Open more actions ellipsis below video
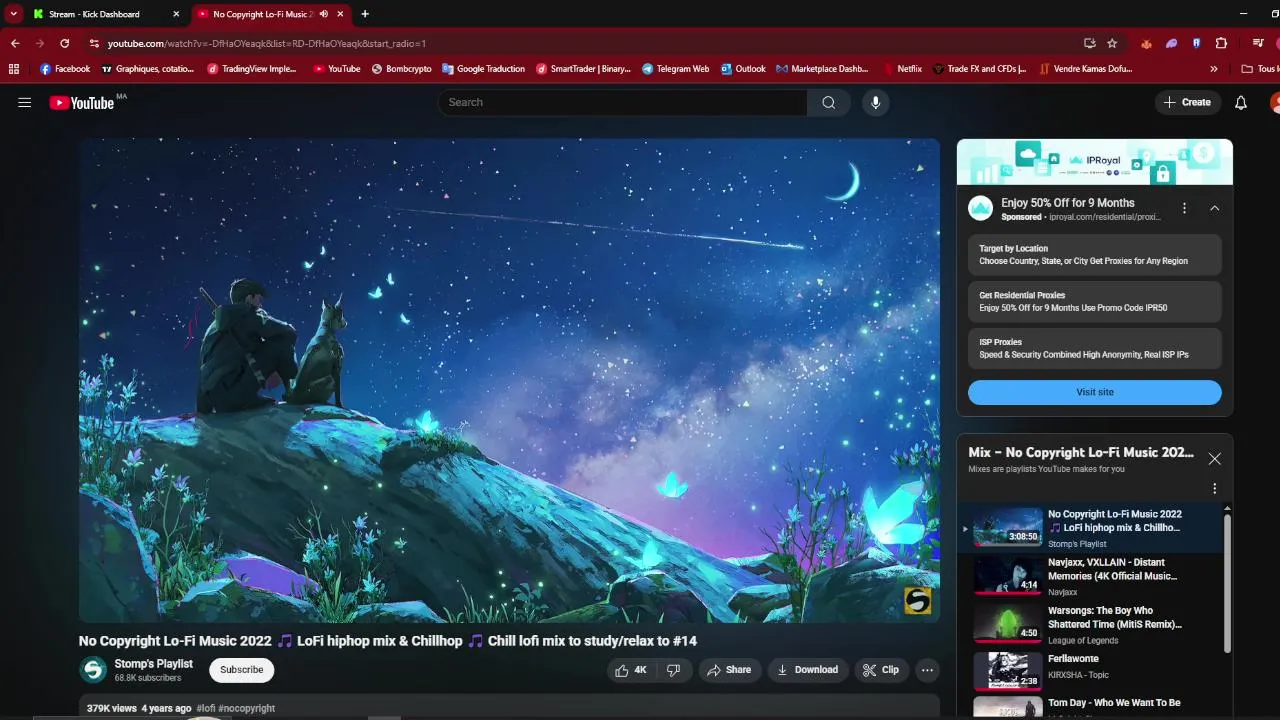 pos(928,670)
